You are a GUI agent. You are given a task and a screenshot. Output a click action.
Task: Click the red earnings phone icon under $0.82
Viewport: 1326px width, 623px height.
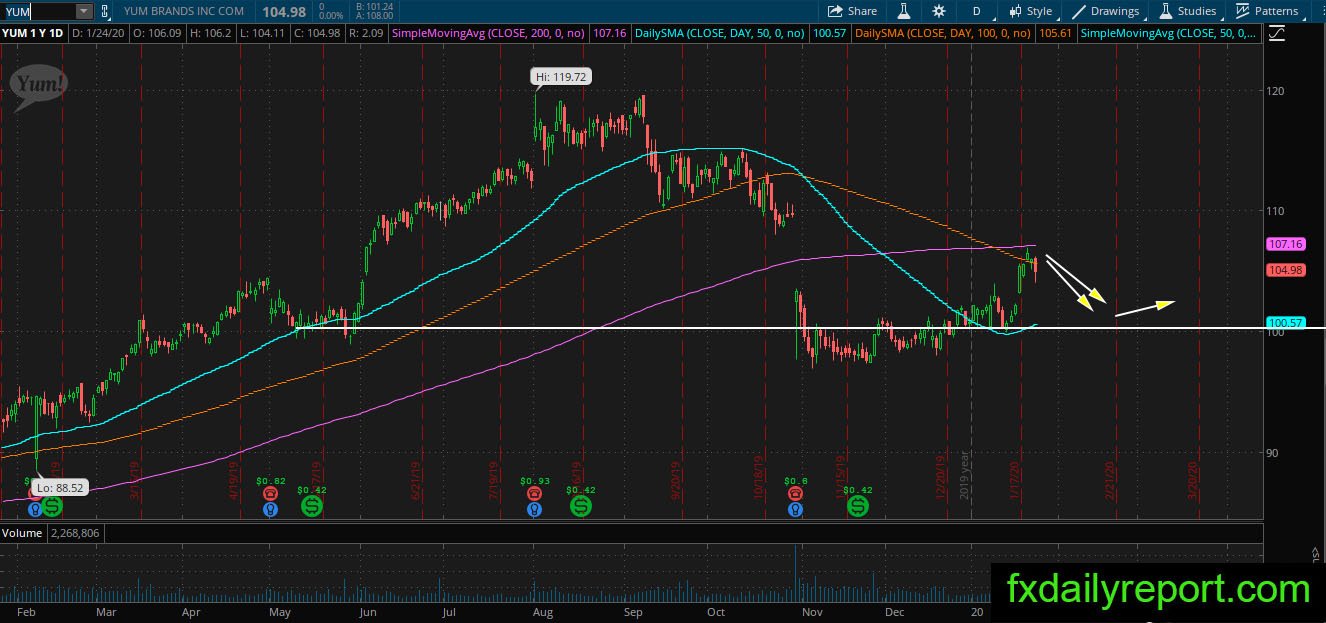269,494
